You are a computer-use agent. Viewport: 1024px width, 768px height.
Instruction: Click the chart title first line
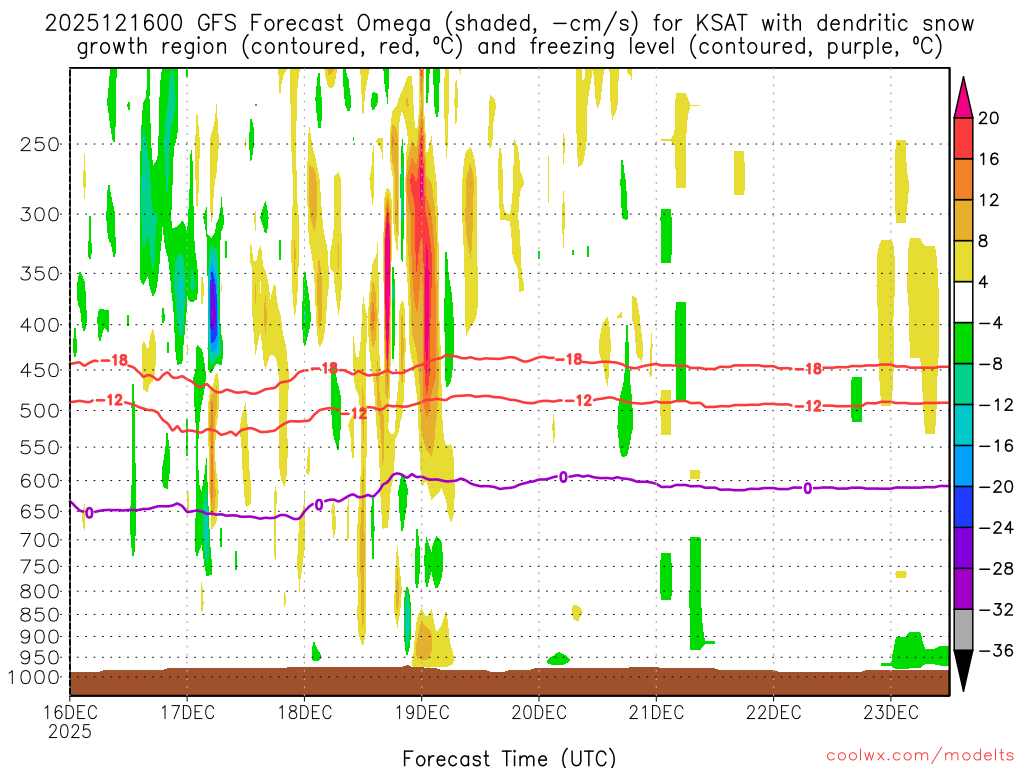coord(509,24)
